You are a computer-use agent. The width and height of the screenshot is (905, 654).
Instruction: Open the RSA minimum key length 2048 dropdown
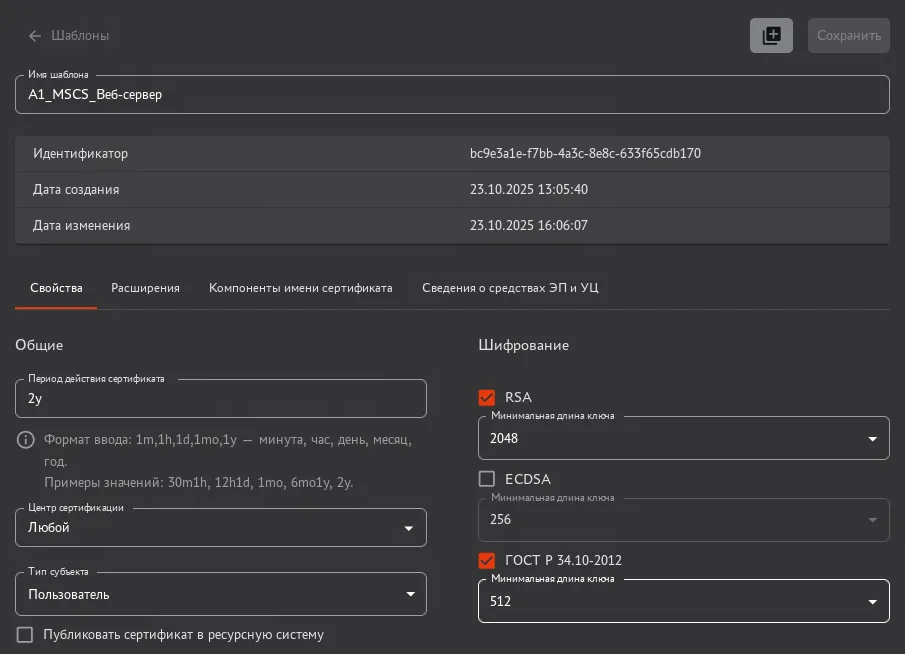coord(684,438)
